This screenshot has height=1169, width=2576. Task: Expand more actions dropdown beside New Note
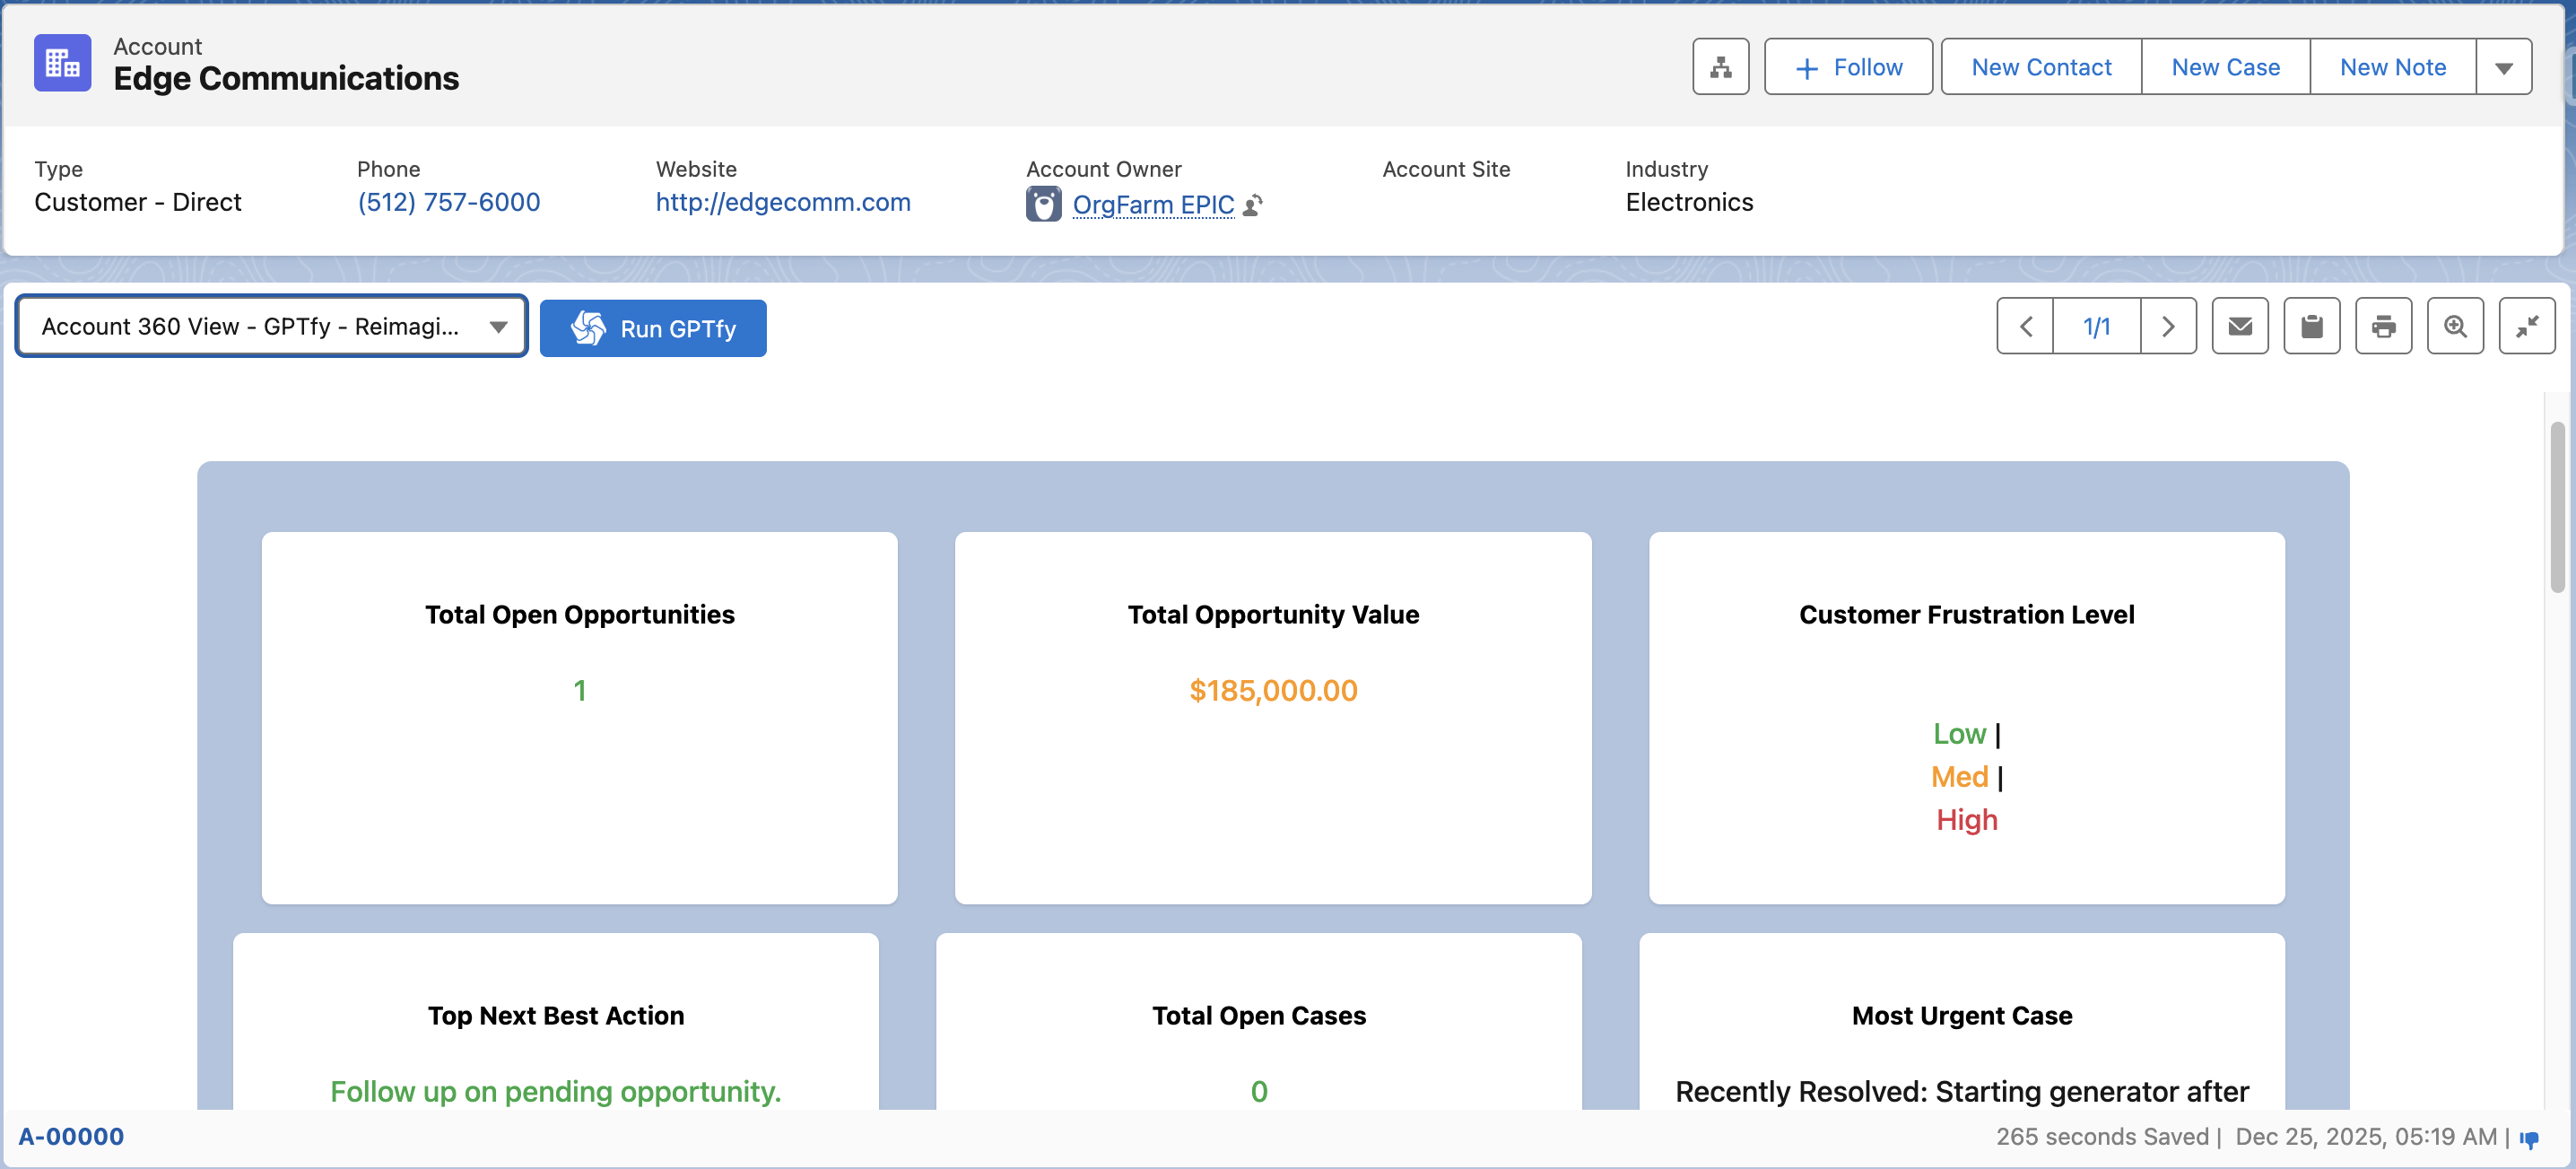[x=2503, y=67]
